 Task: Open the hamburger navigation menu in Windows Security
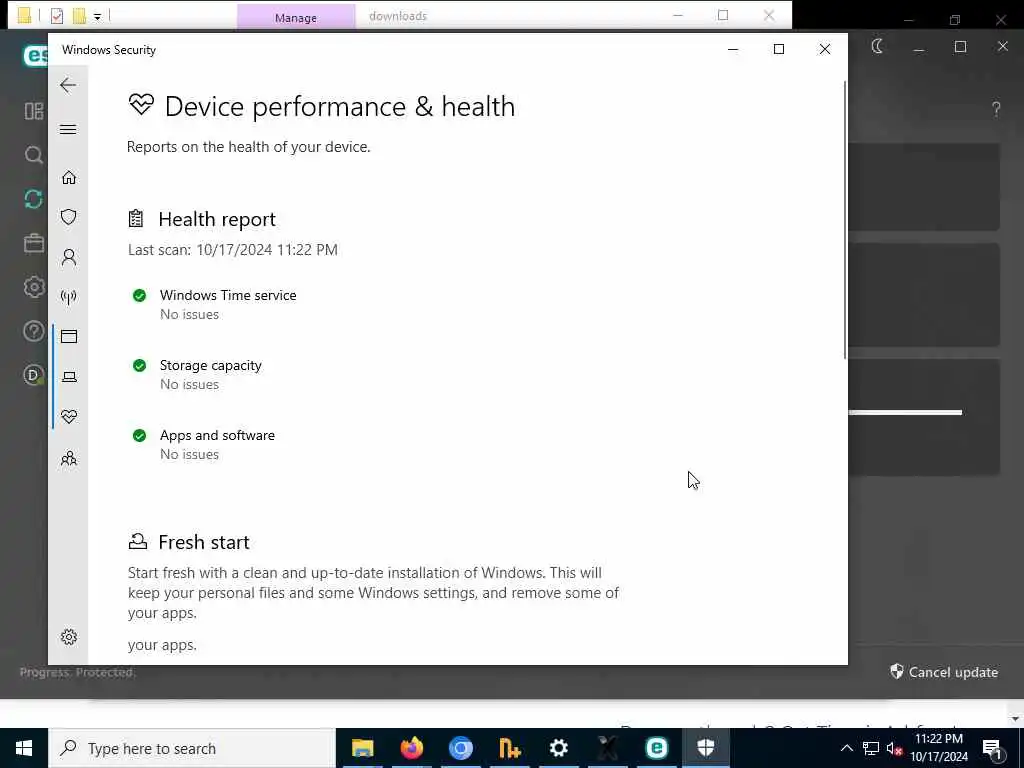[68, 129]
